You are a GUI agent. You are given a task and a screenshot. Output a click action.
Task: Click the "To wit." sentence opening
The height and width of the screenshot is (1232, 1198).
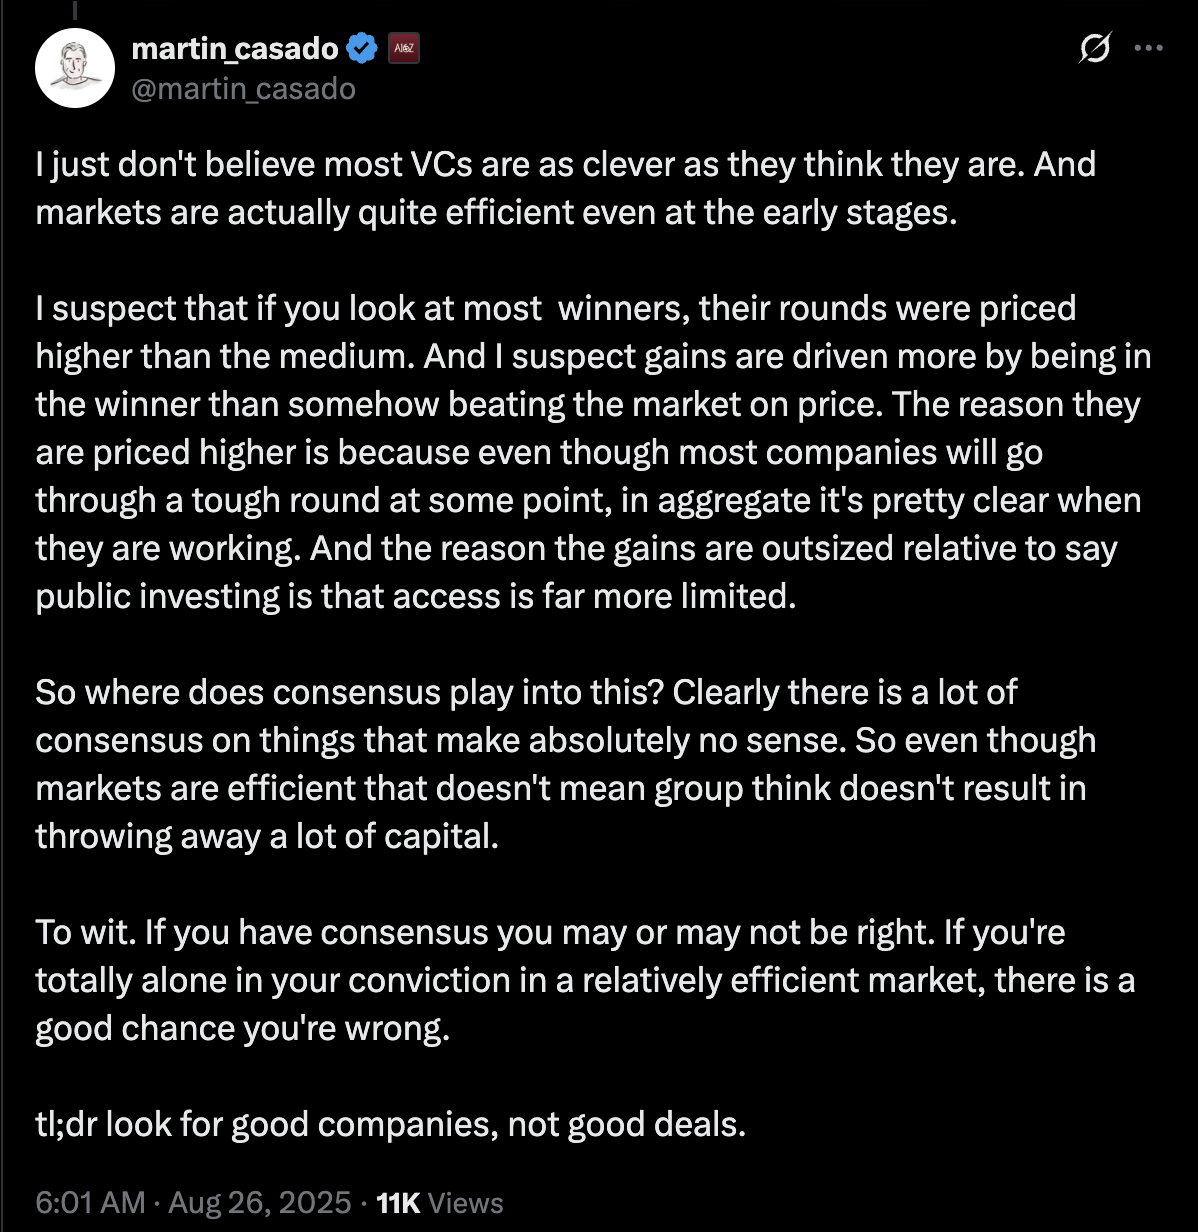coord(86,932)
